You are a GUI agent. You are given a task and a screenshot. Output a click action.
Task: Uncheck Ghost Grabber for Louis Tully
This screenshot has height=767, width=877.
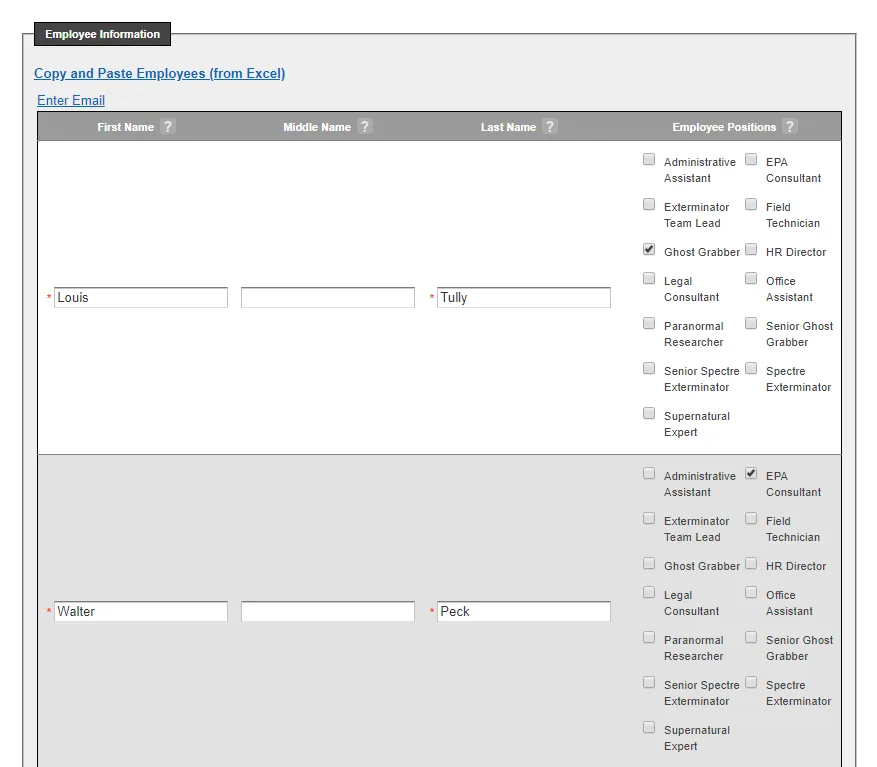click(649, 249)
